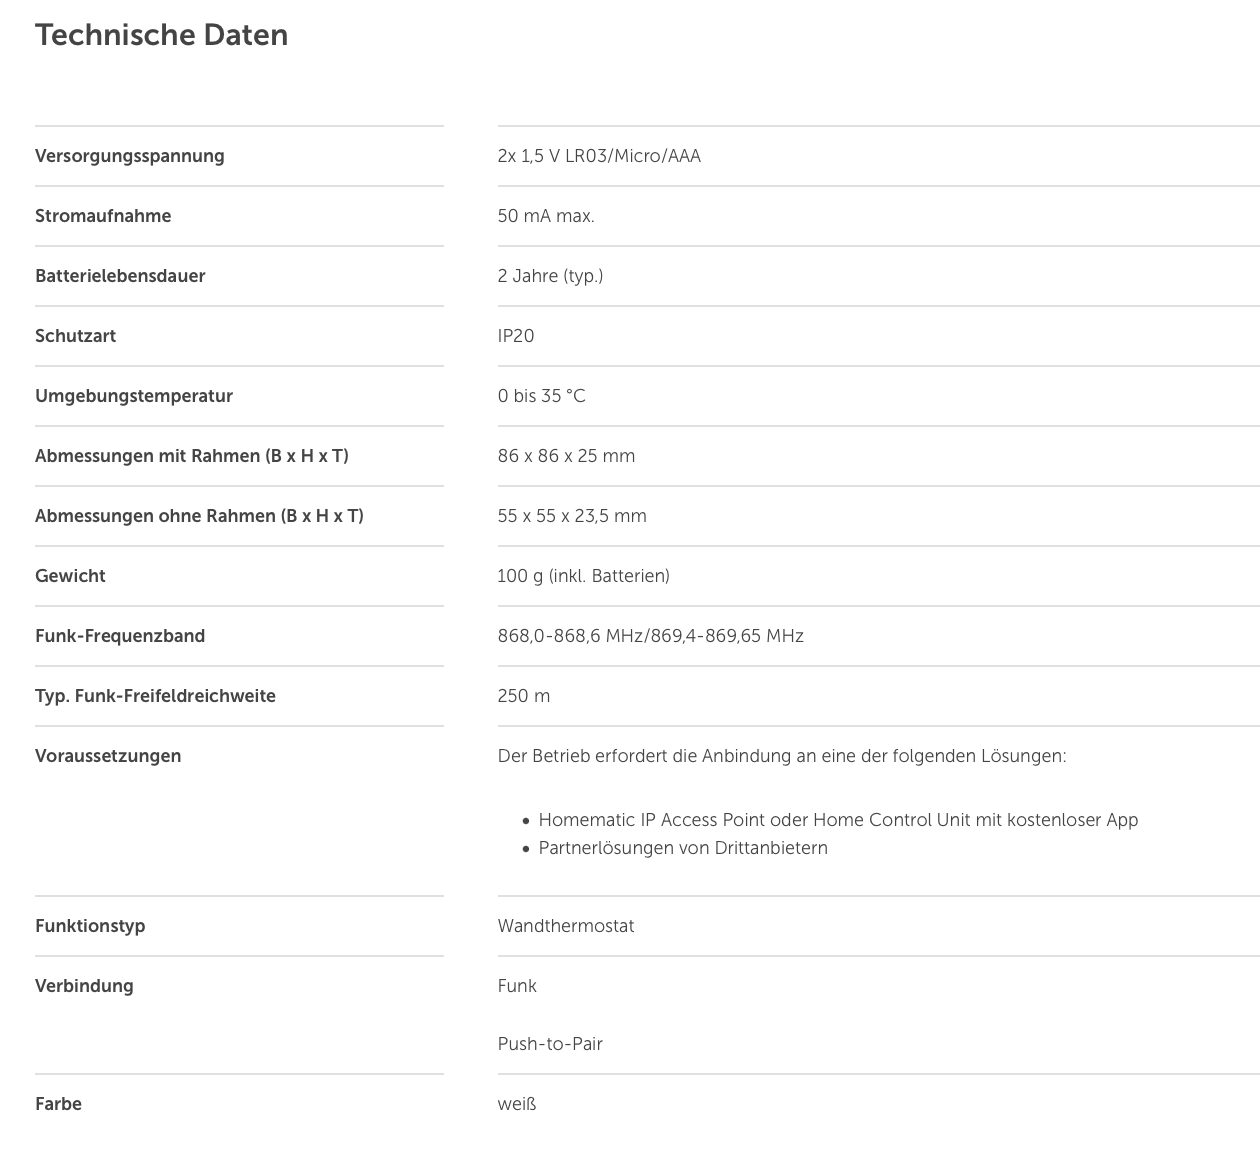
Task: Select the Push-to-Pair text
Action: pyautogui.click(x=550, y=1044)
